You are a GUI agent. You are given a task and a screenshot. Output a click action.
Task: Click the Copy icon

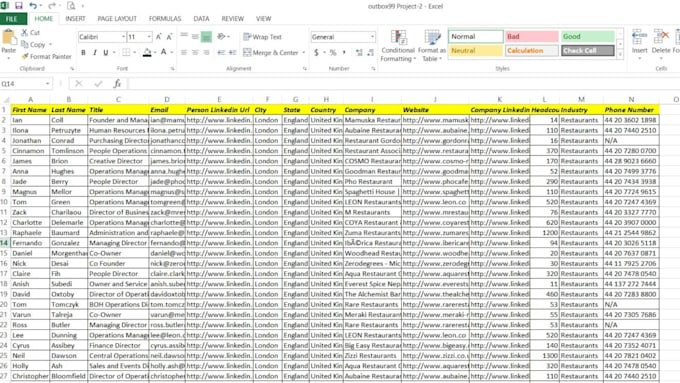[25, 44]
